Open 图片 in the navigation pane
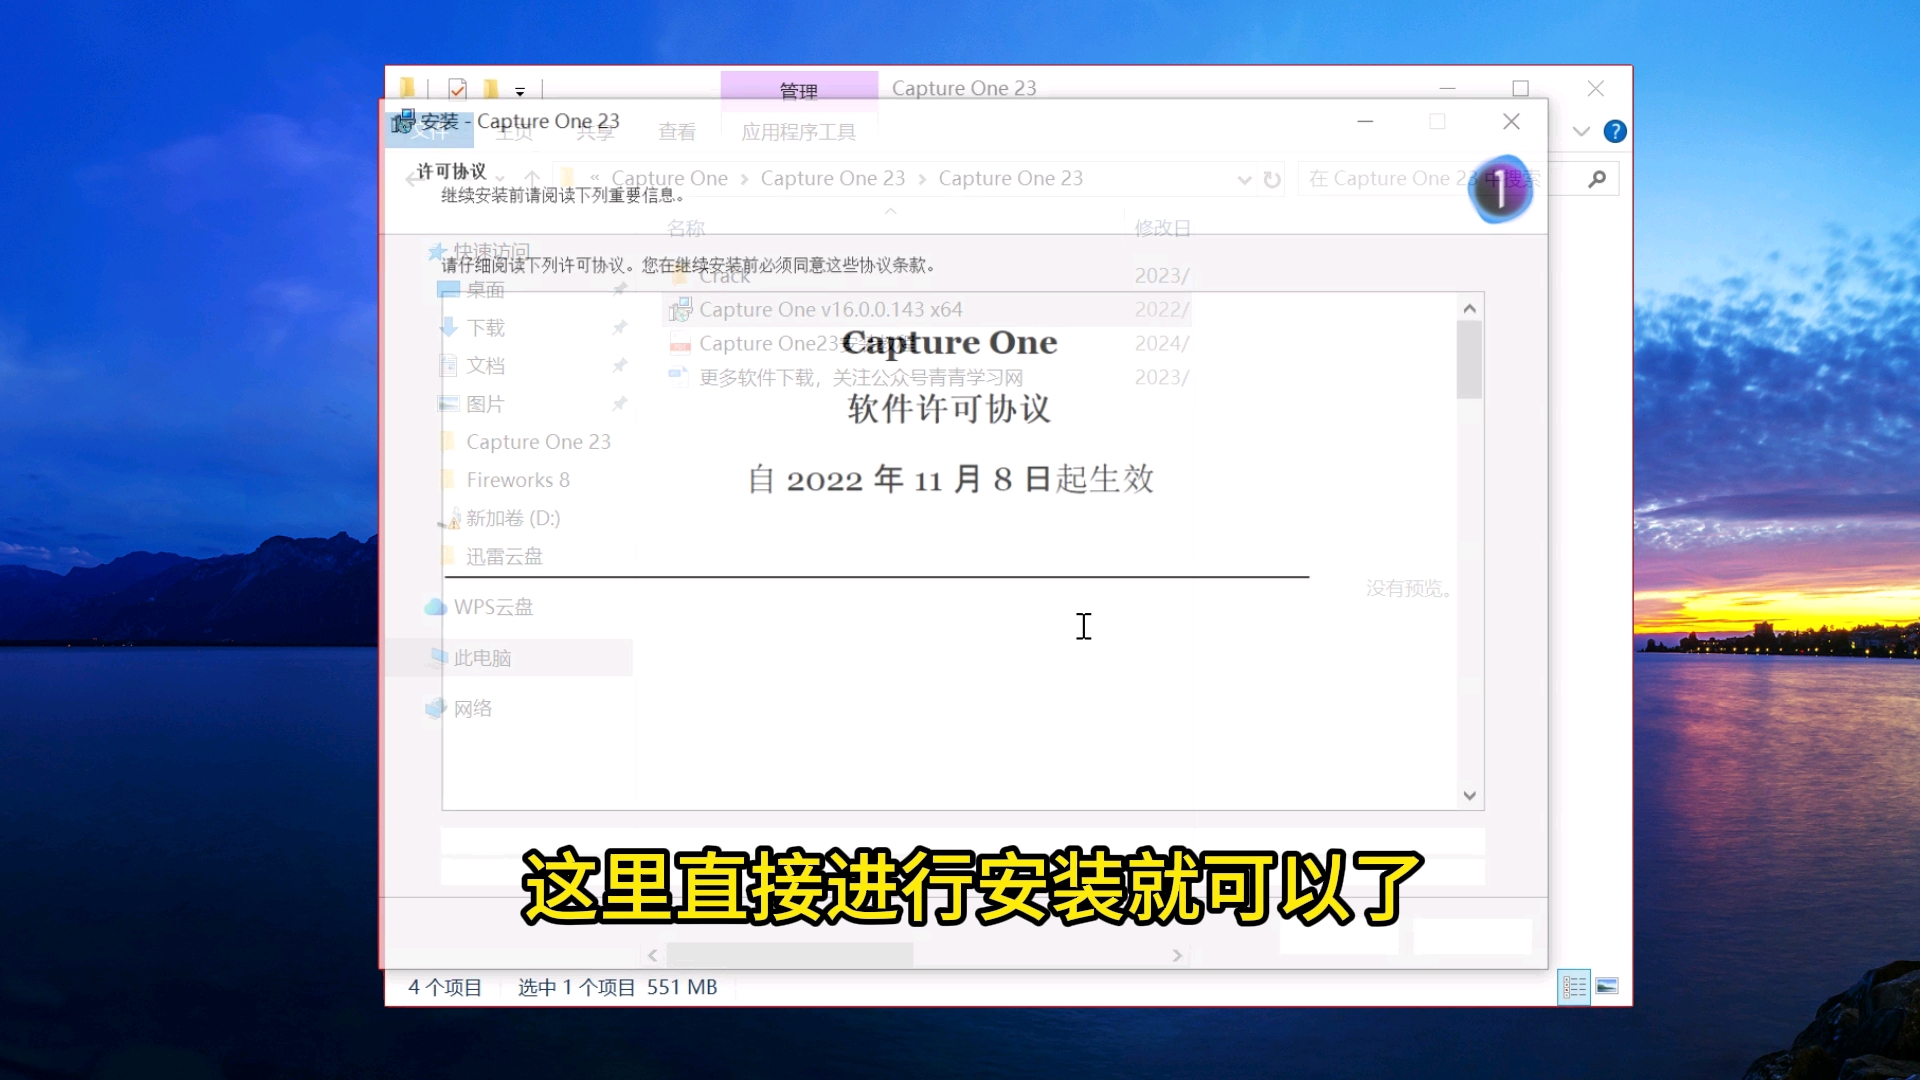Screen dimensions: 1920x1080 click(x=485, y=404)
